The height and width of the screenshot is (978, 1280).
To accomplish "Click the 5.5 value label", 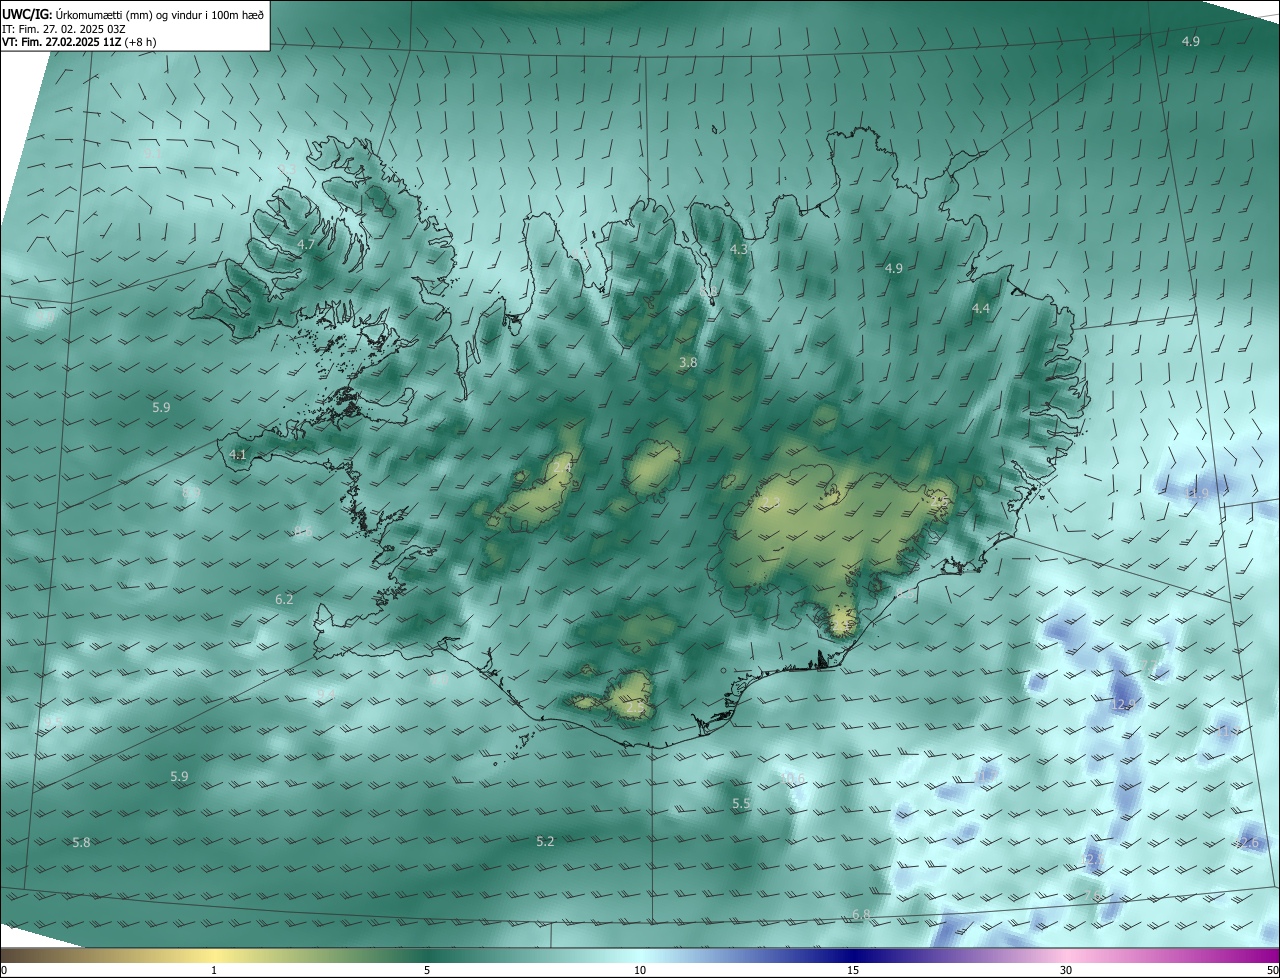I will tap(741, 804).
